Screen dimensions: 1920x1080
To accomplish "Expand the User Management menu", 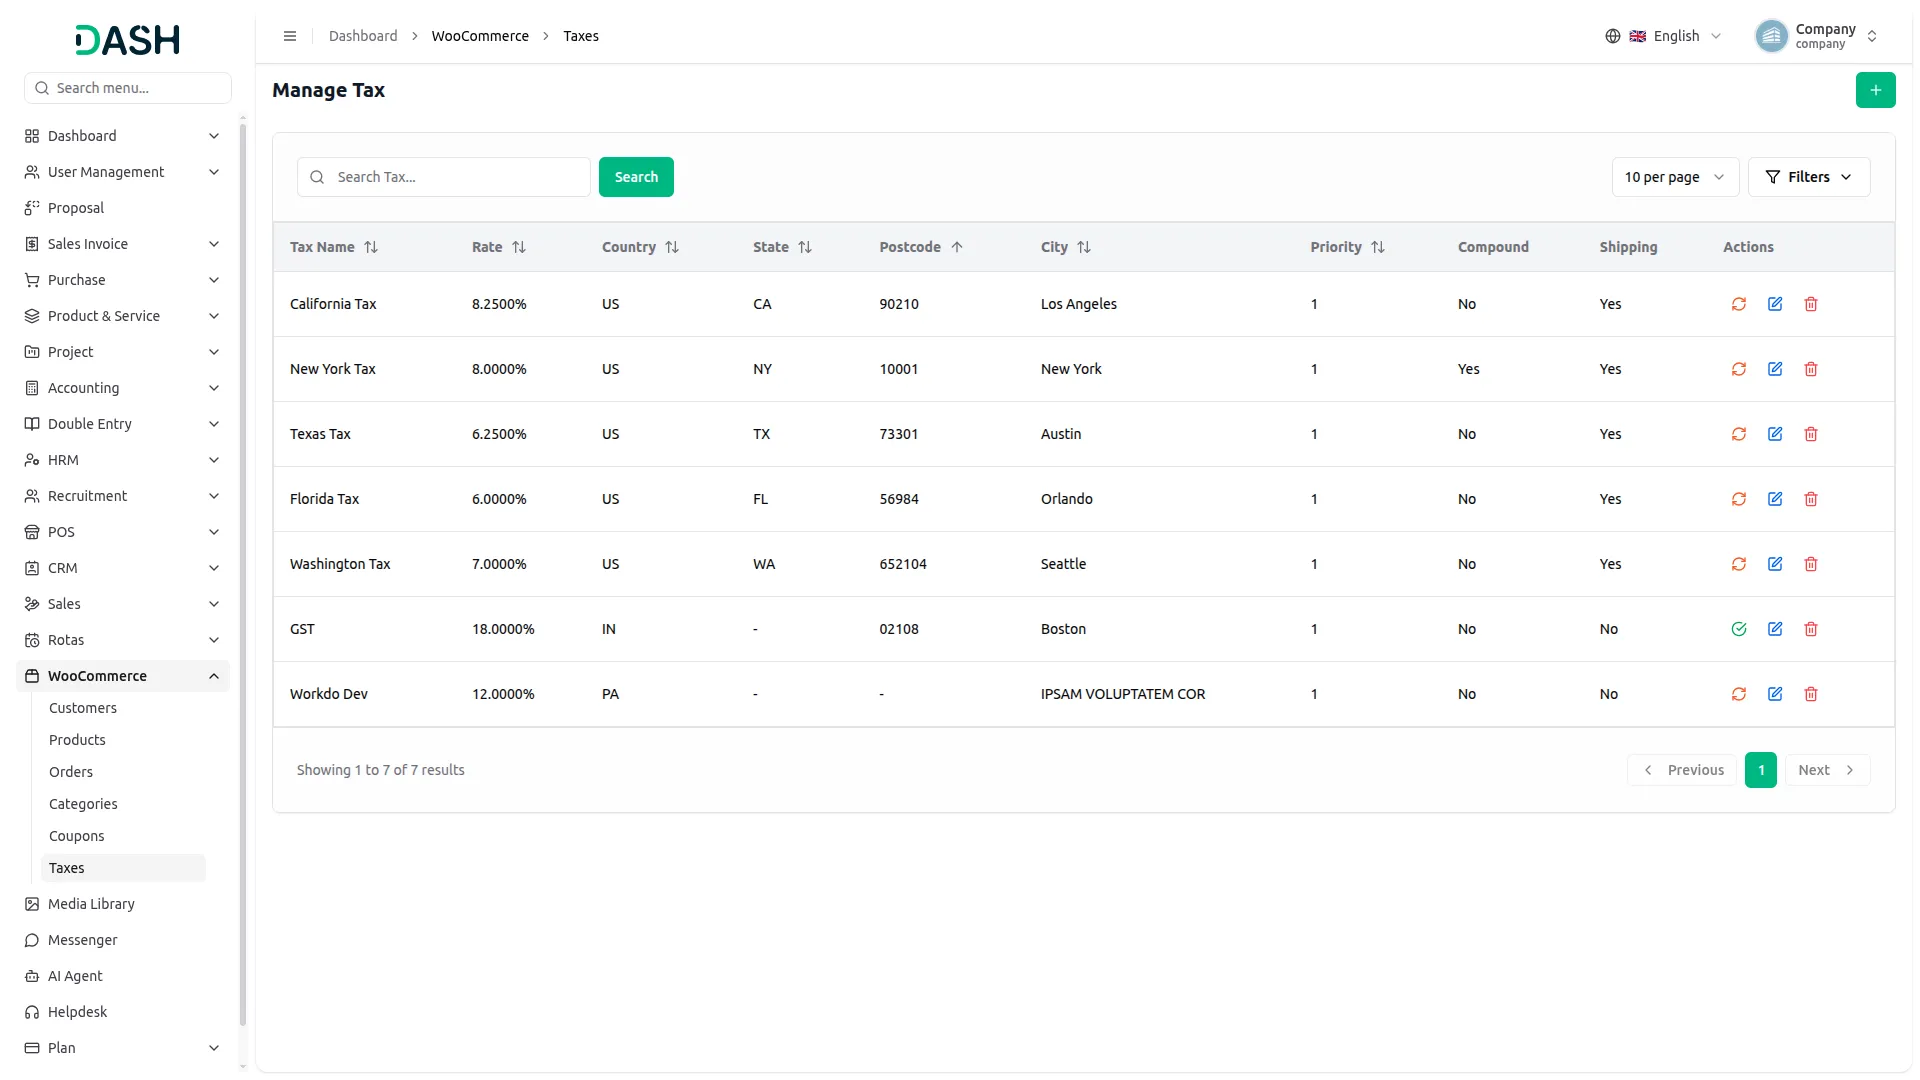I will [x=122, y=172].
